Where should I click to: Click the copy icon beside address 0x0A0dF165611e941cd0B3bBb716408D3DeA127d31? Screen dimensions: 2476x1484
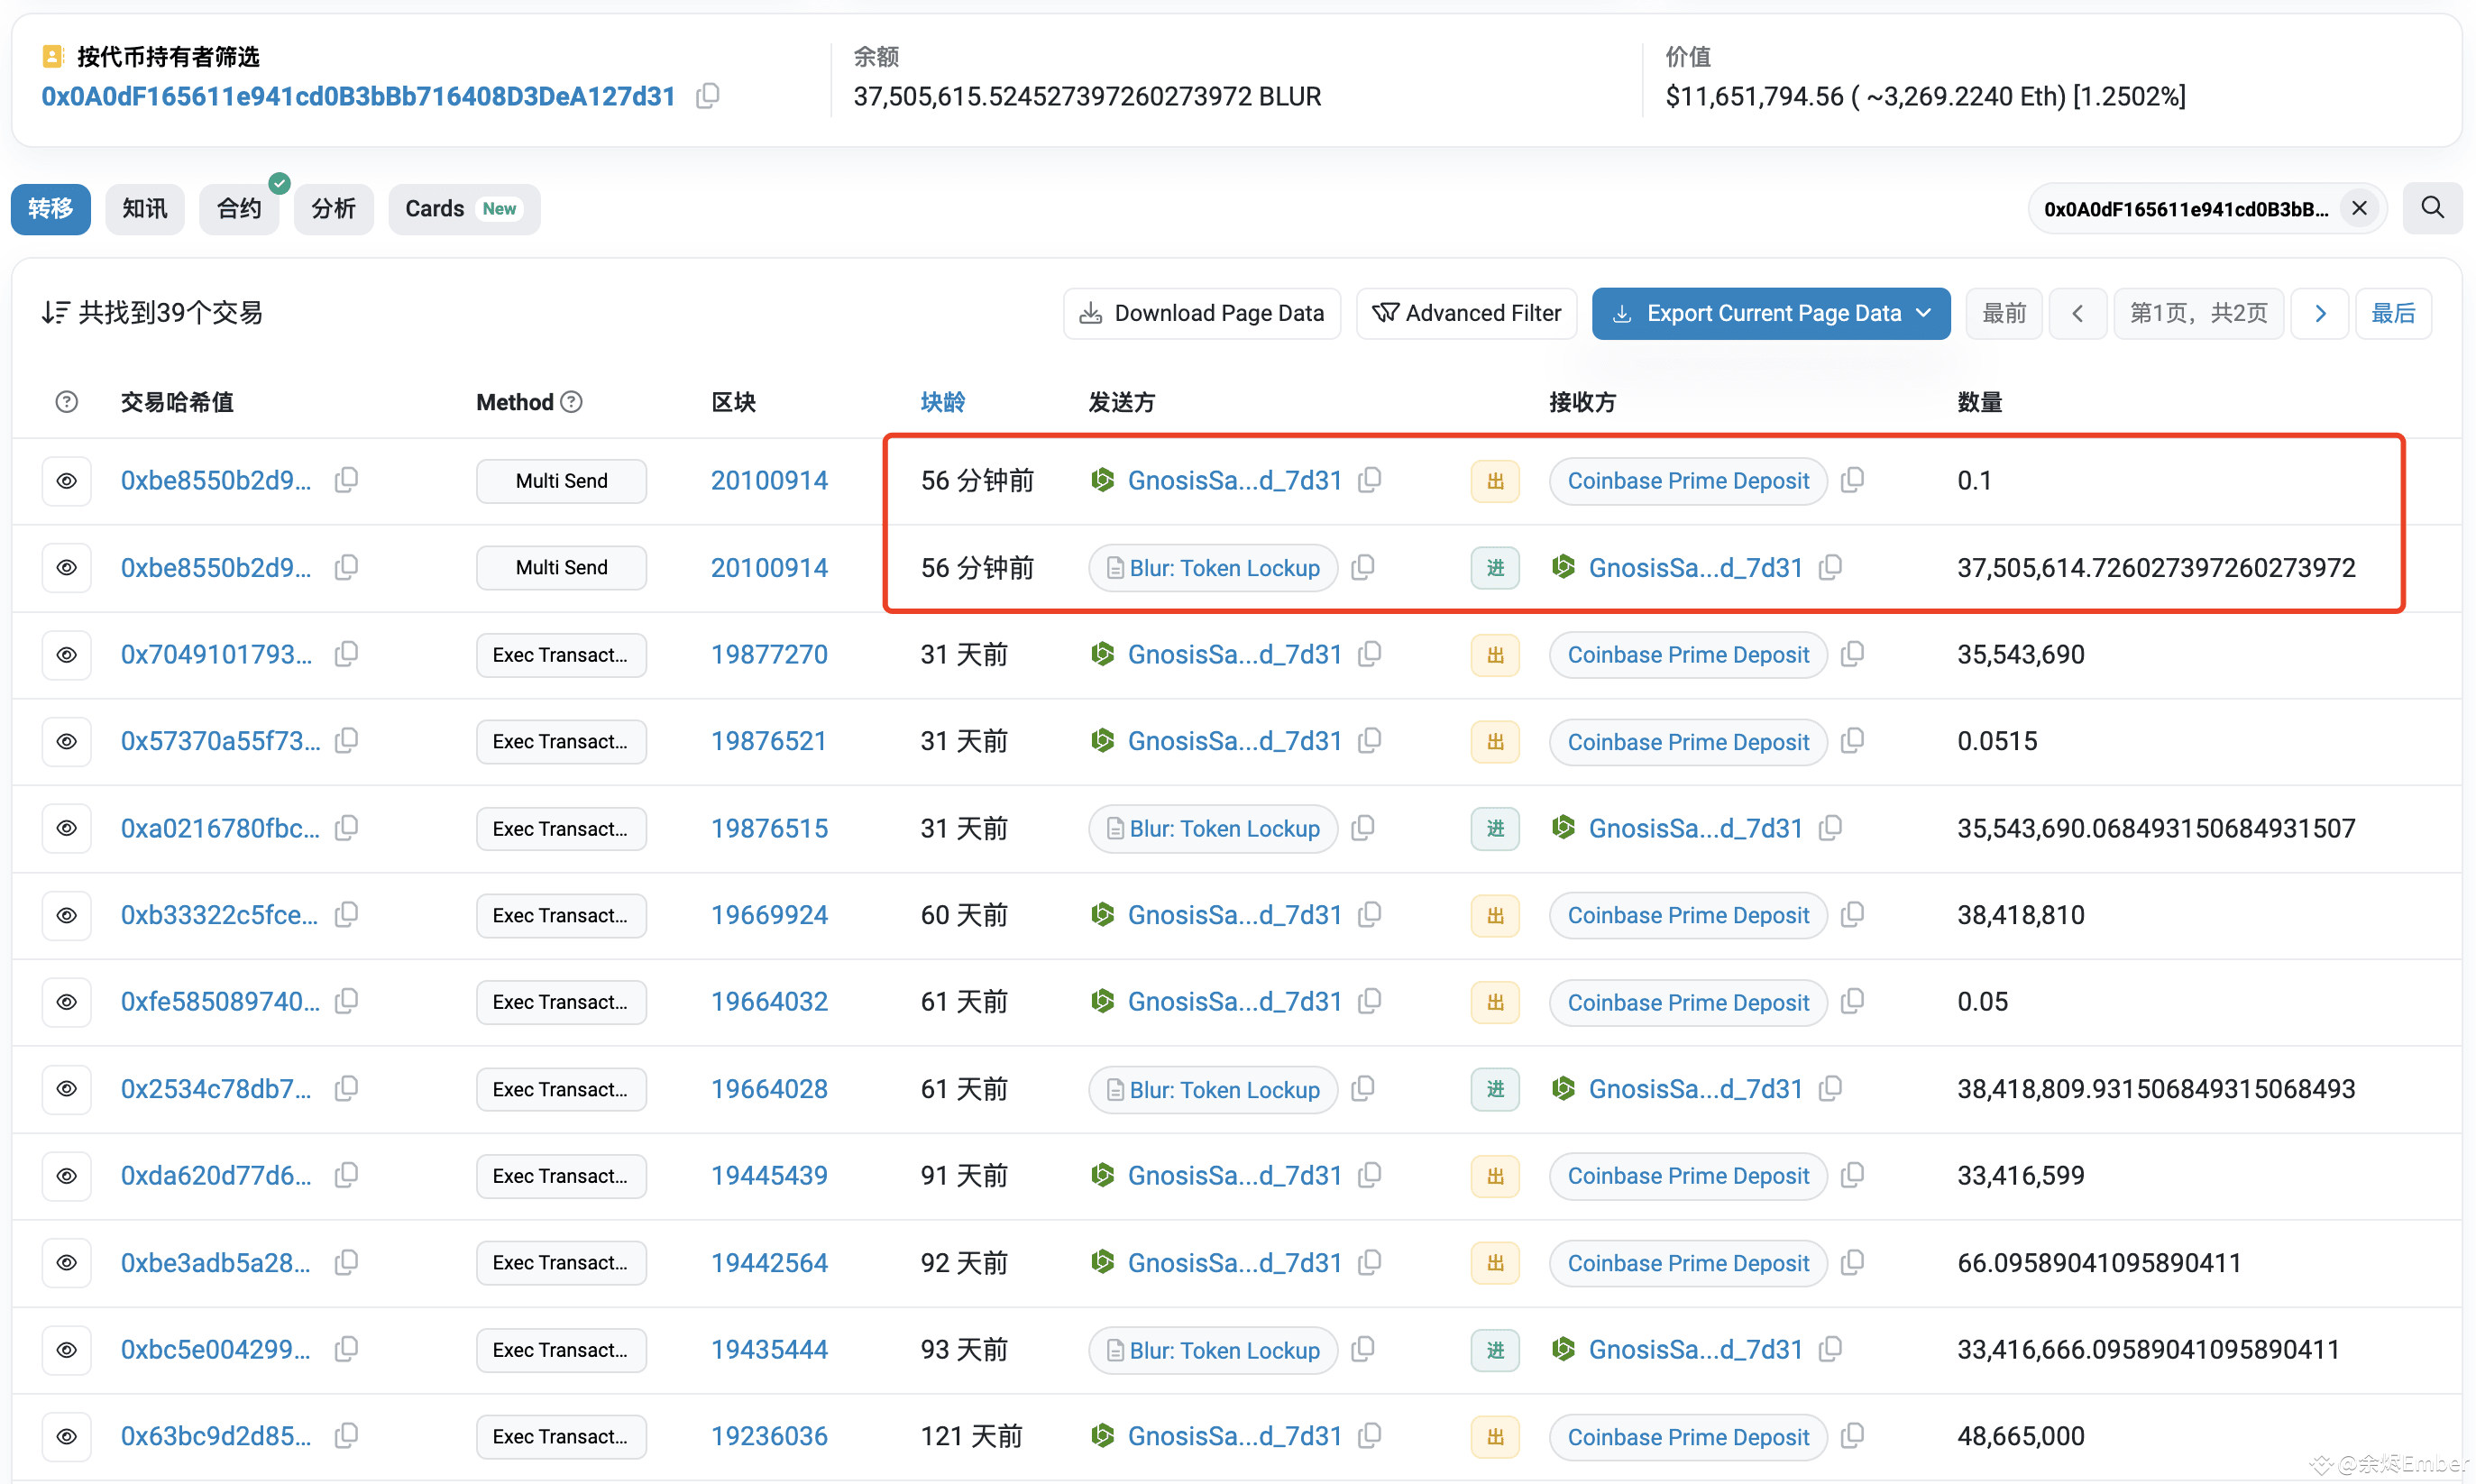click(708, 96)
